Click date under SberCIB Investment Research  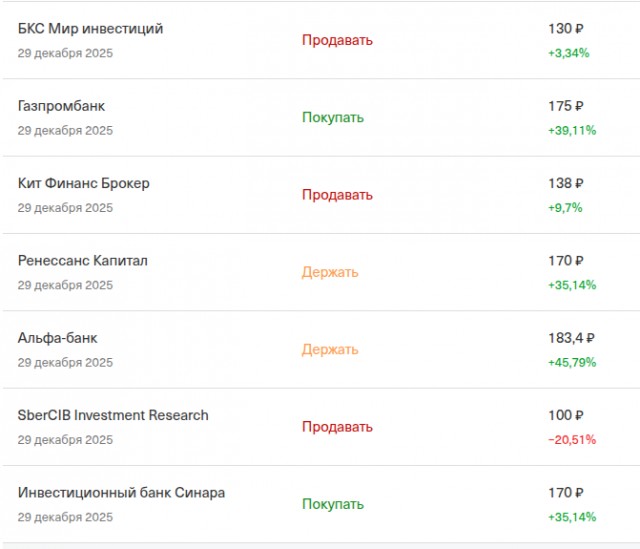coord(65,440)
